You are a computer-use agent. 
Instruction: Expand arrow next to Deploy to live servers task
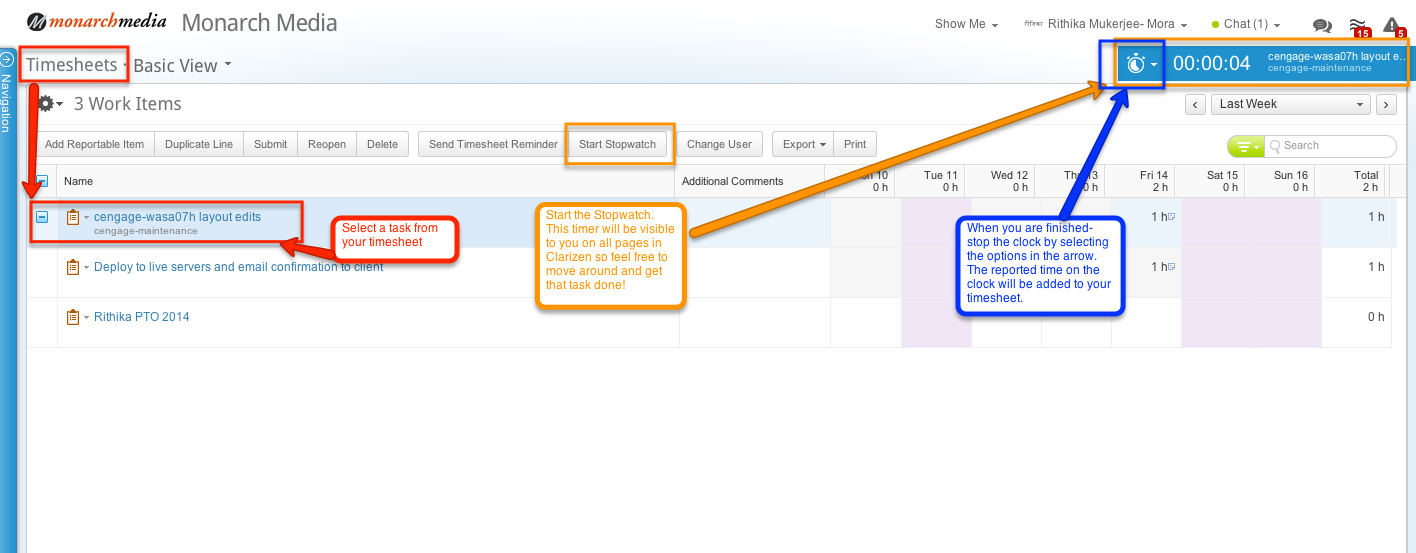click(87, 267)
